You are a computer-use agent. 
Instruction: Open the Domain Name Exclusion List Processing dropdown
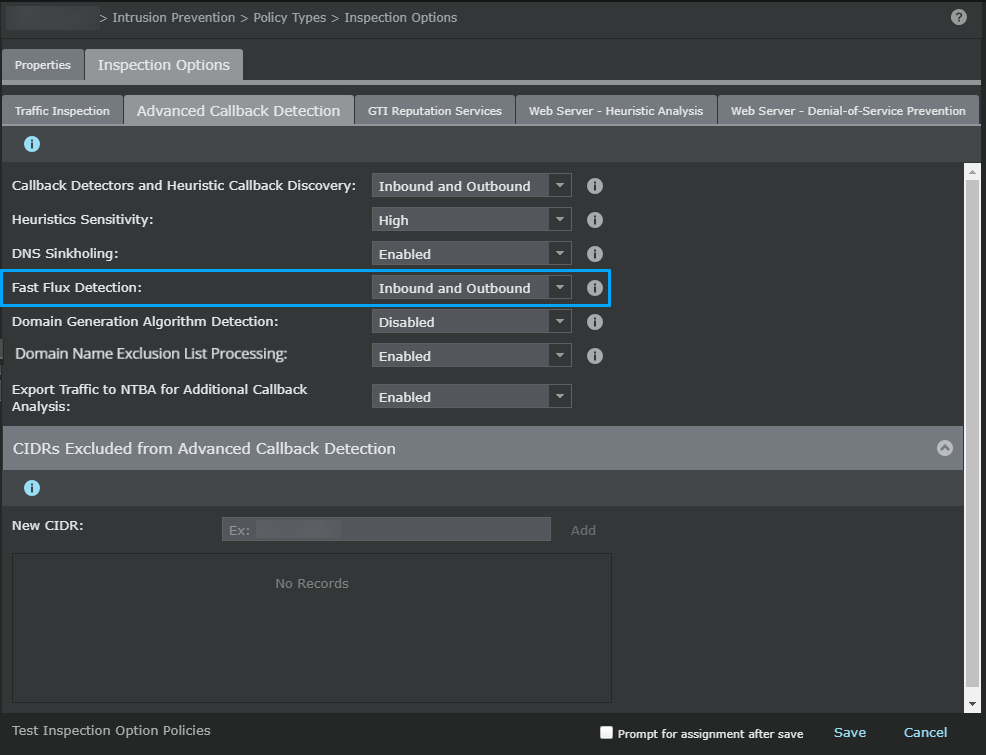(x=472, y=355)
